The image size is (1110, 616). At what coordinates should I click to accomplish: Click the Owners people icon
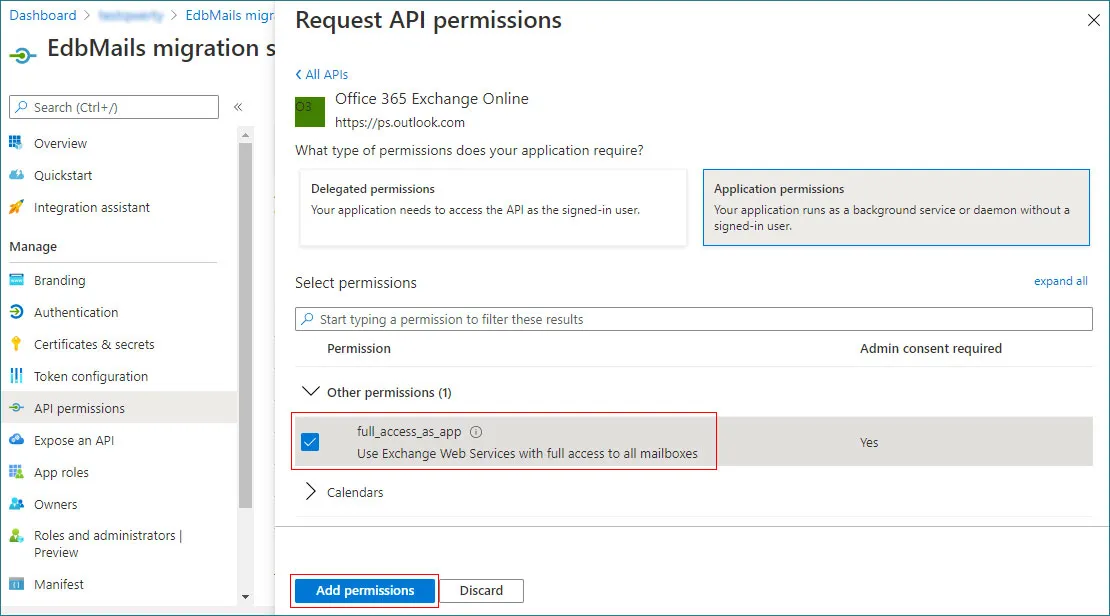click(16, 504)
